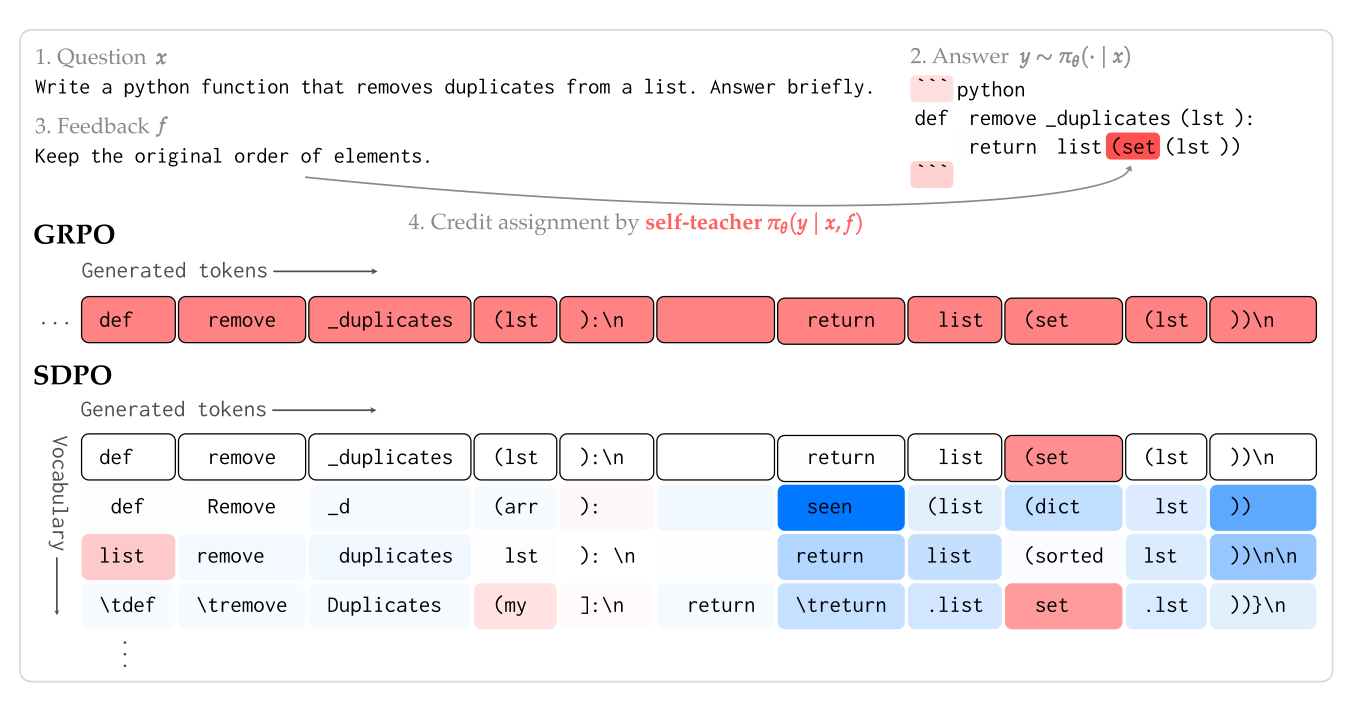Click the red-highlighted '(set' token in SDPO row
This screenshot has height=702, width=1354.
(1063, 457)
